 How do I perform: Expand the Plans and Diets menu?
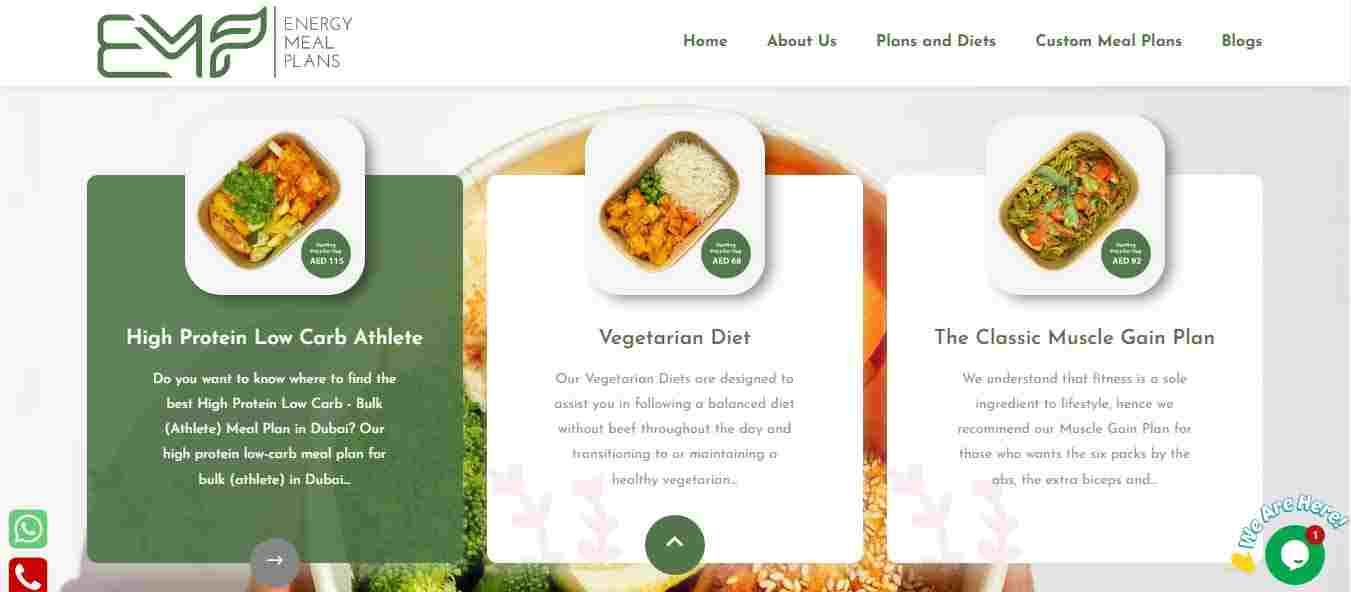coord(936,41)
